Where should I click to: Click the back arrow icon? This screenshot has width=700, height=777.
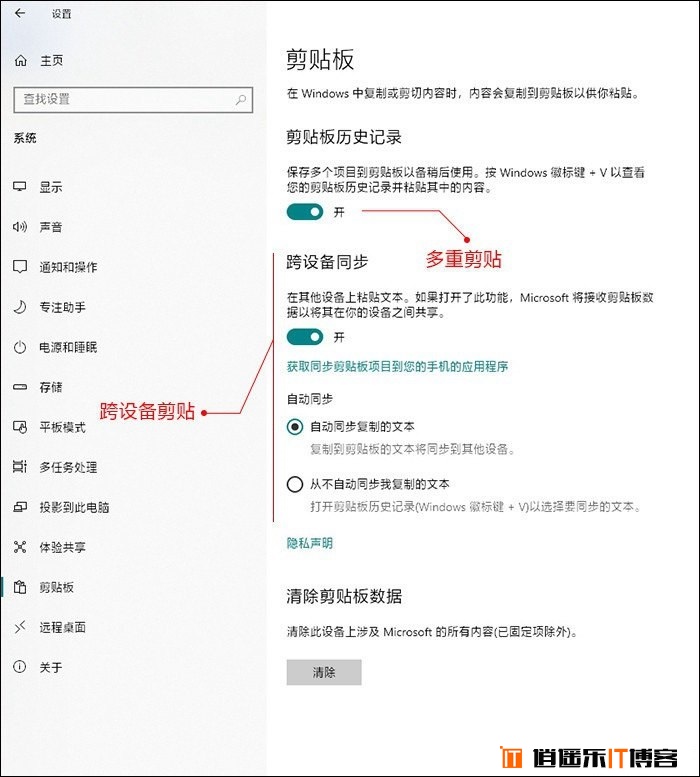click(19, 13)
